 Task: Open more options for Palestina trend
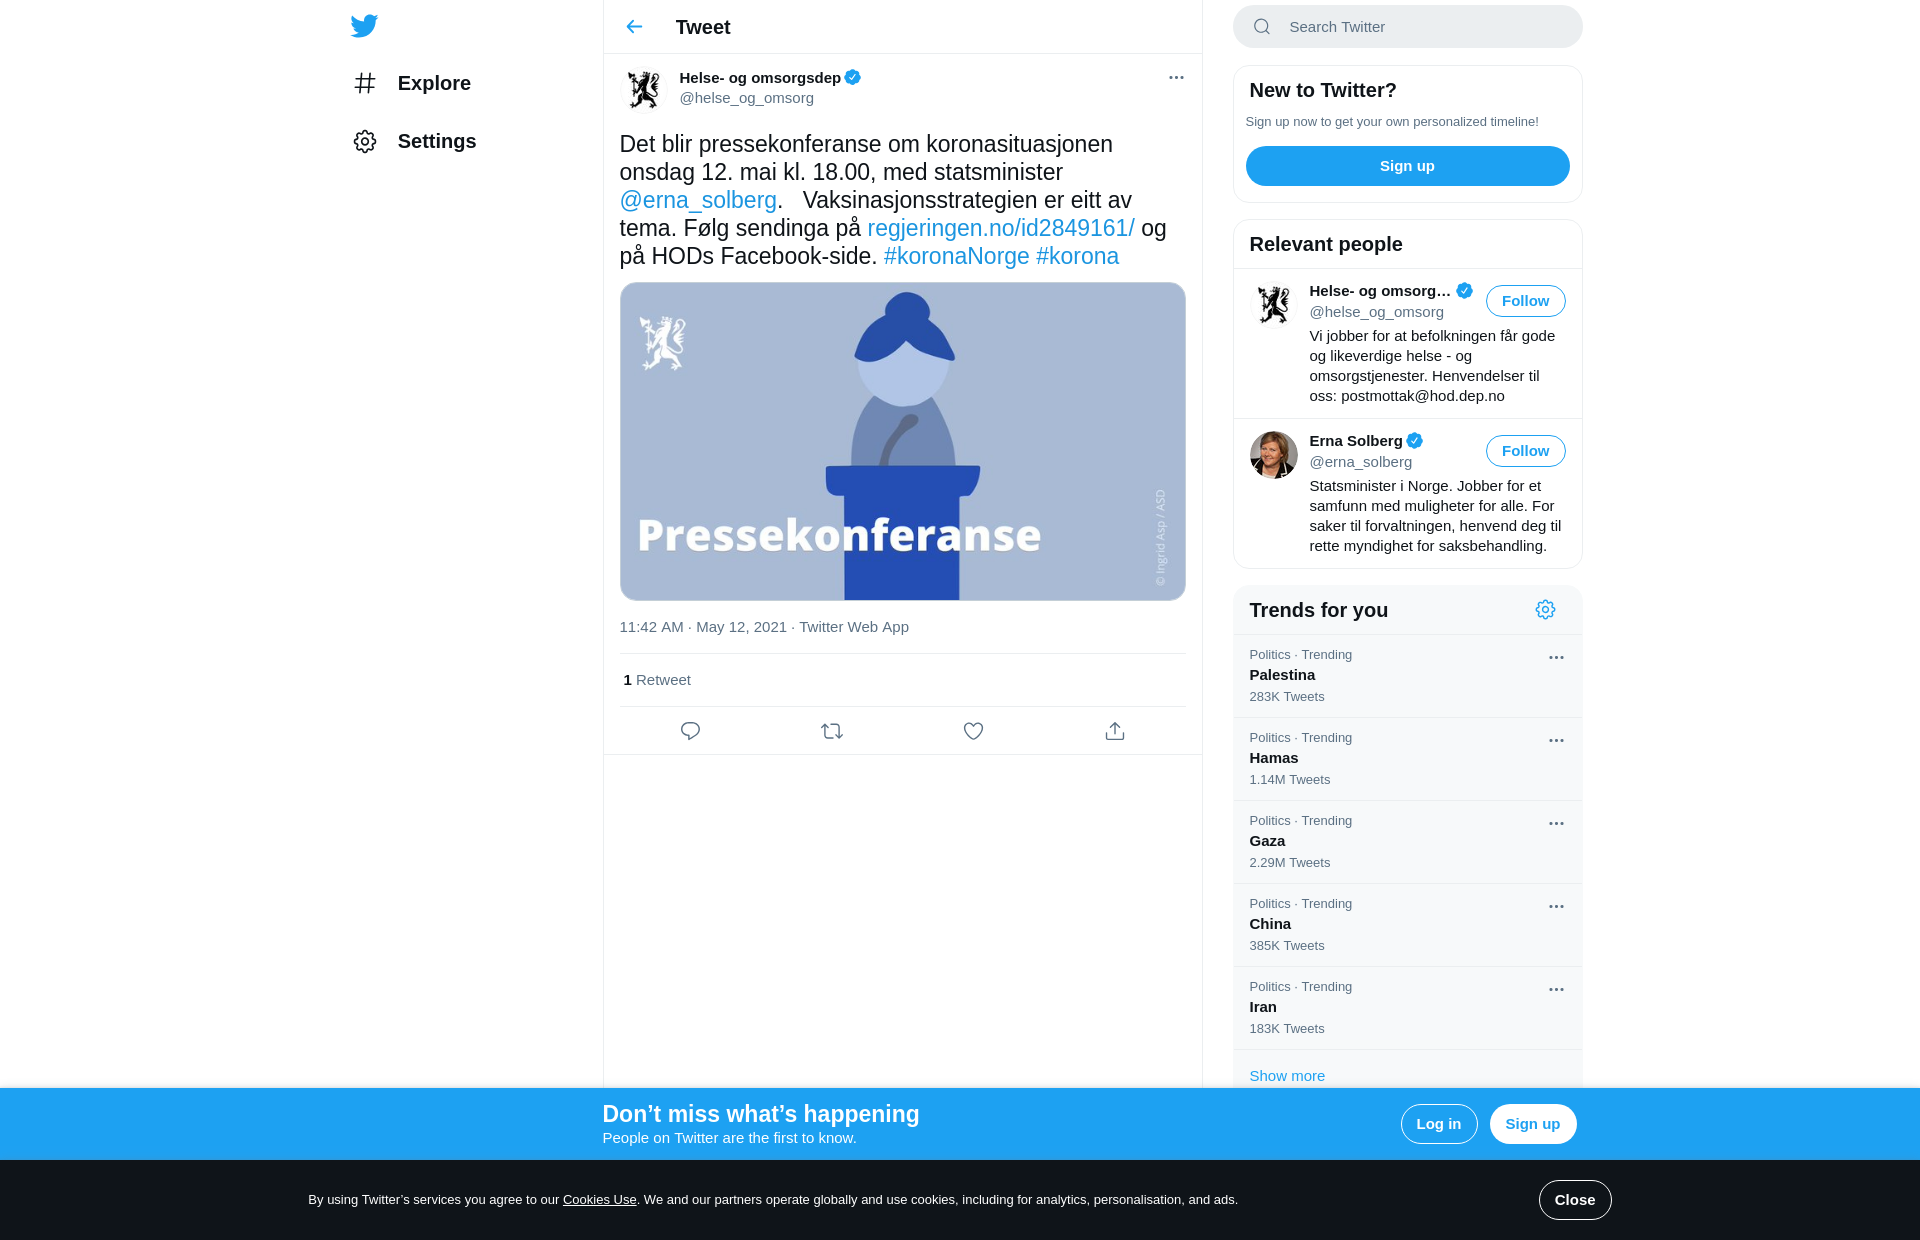click(x=1556, y=657)
